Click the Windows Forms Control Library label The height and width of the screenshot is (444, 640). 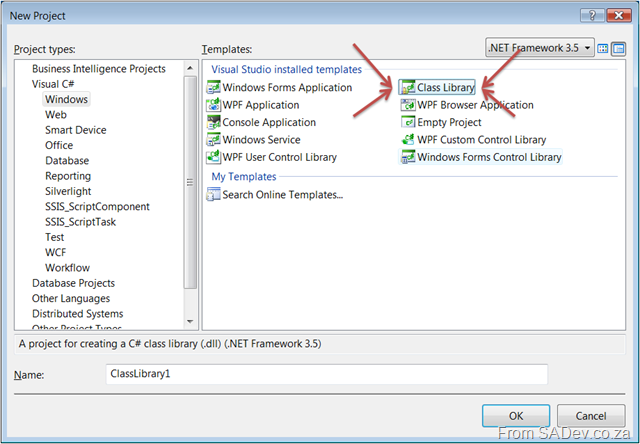tap(489, 157)
